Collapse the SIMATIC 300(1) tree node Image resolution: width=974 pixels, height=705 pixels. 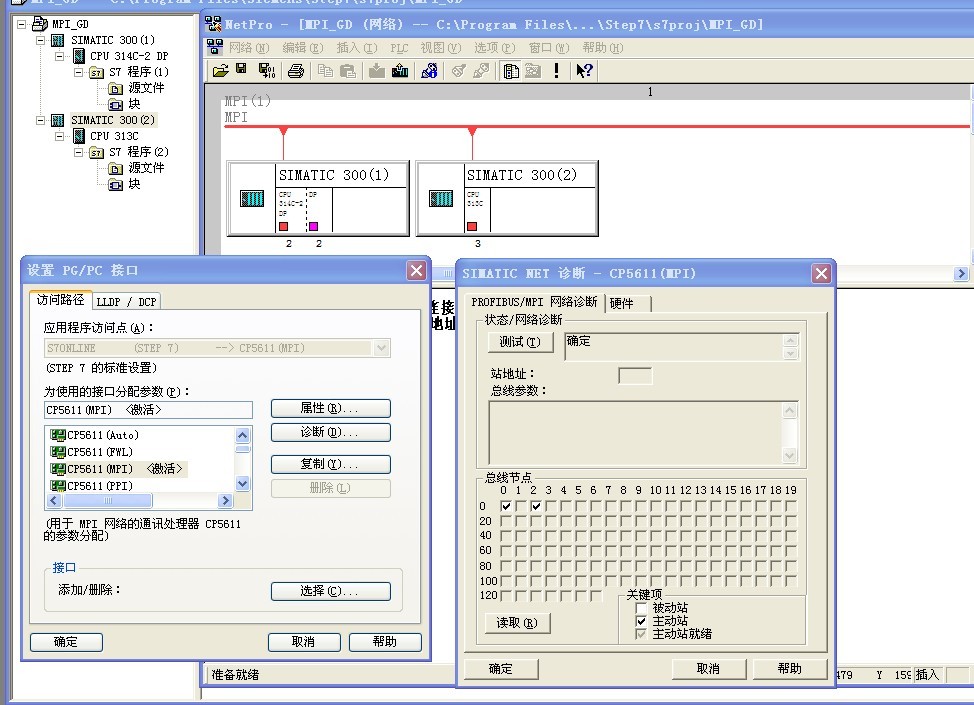[41, 40]
